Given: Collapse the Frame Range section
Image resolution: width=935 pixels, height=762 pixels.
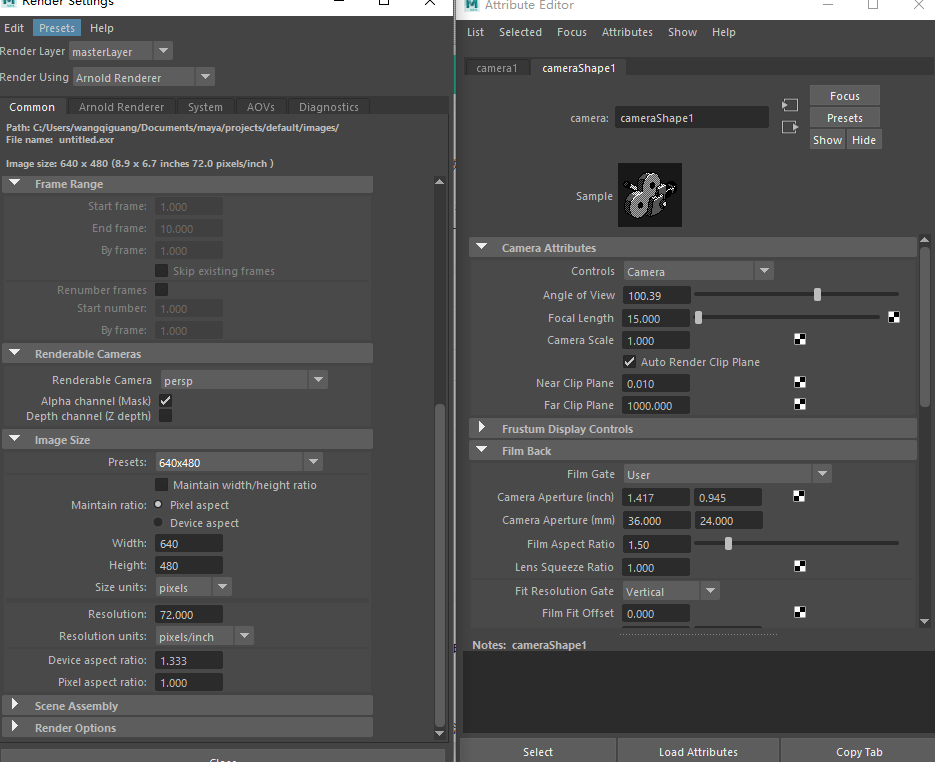Looking at the screenshot, I should (x=15, y=183).
